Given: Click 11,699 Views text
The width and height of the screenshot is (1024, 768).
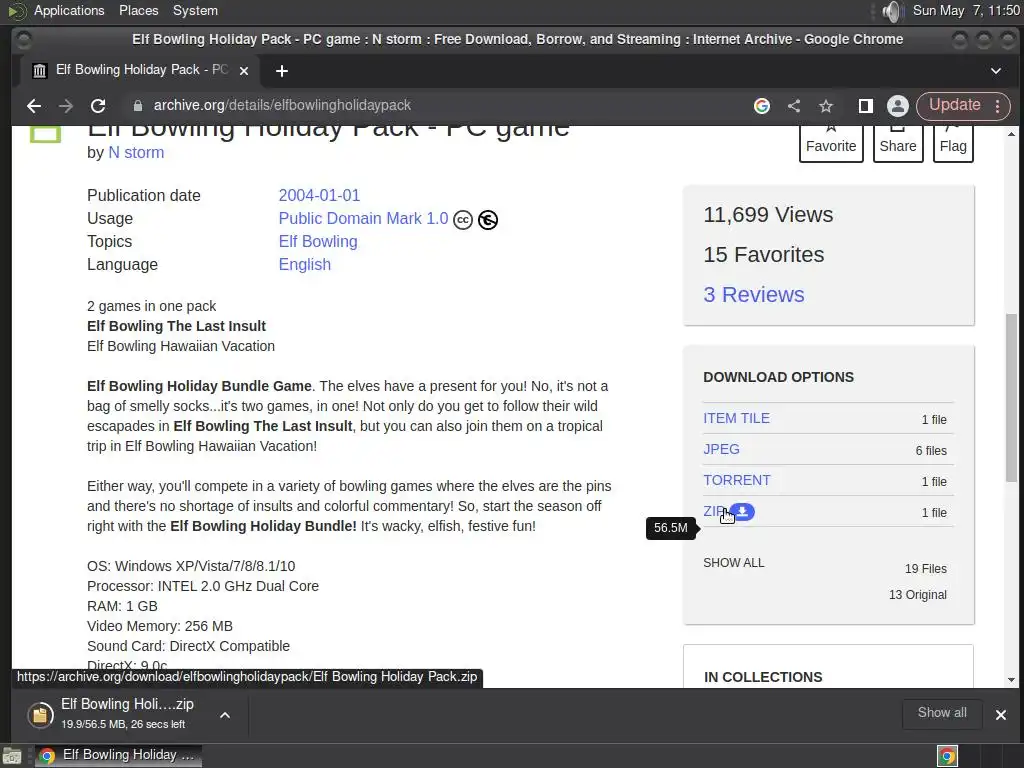Looking at the screenshot, I should 768,215.
